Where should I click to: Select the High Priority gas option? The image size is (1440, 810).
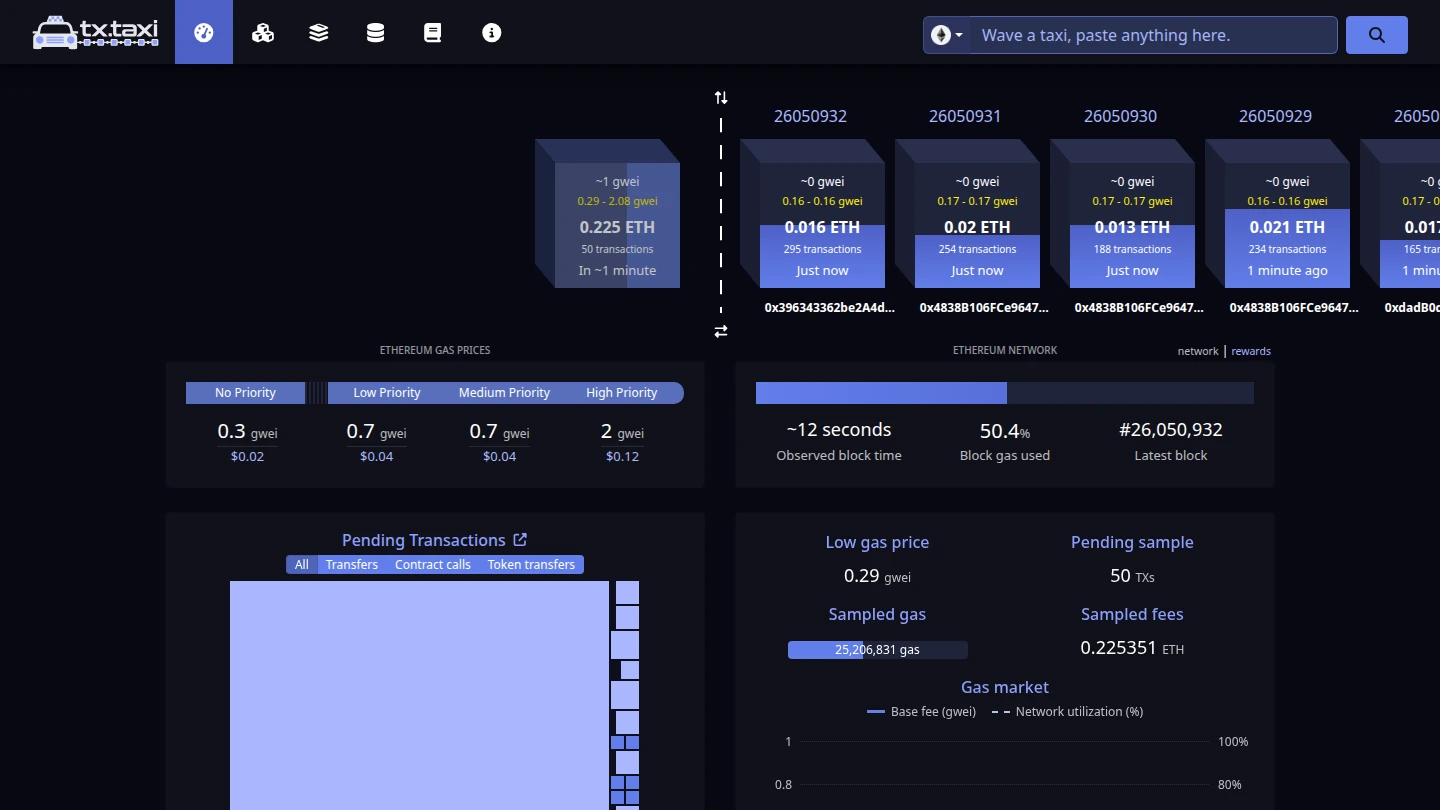pyautogui.click(x=622, y=393)
